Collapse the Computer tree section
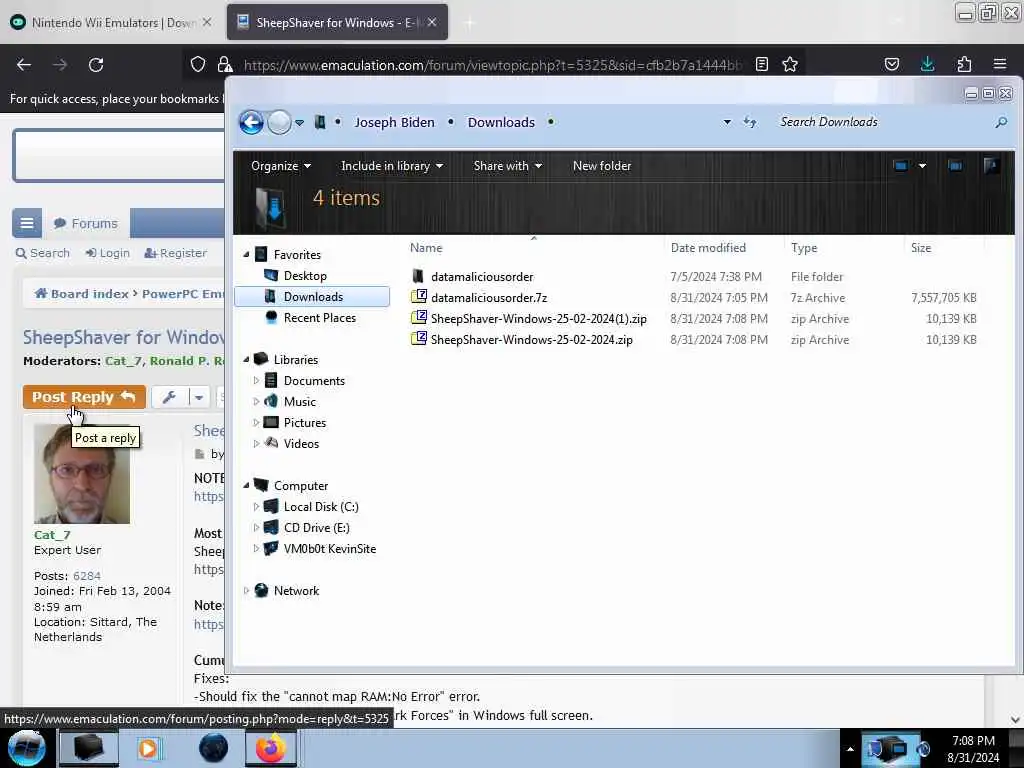 [246, 485]
